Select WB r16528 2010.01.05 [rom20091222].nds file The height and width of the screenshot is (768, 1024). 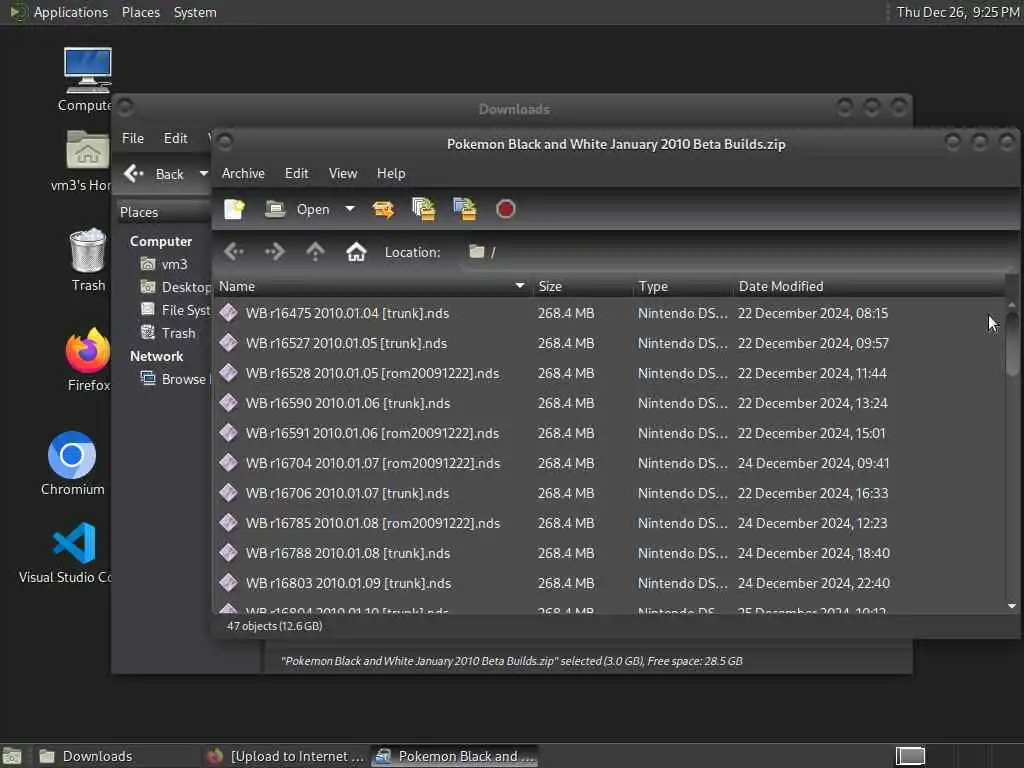point(372,373)
